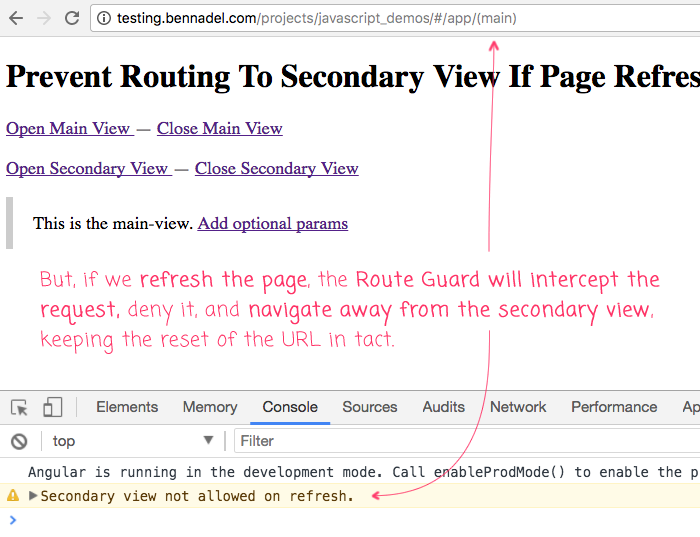Expand the 'Secondary view not allowed' warning
Viewport: 700px width, 537px height.
coord(33,495)
